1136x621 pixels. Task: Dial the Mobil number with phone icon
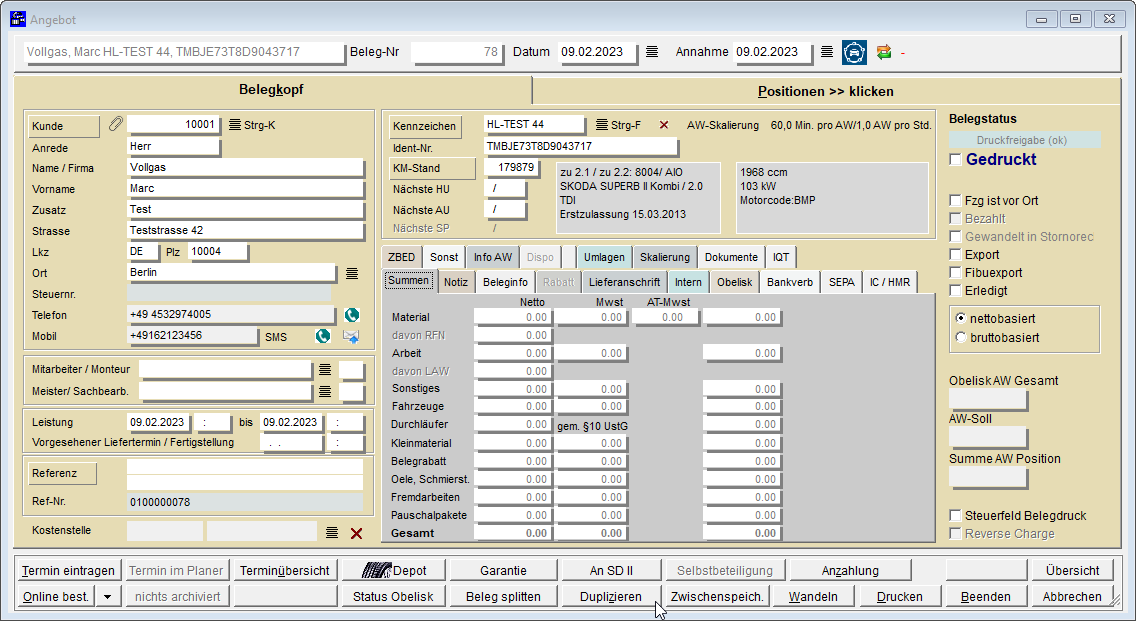point(323,336)
